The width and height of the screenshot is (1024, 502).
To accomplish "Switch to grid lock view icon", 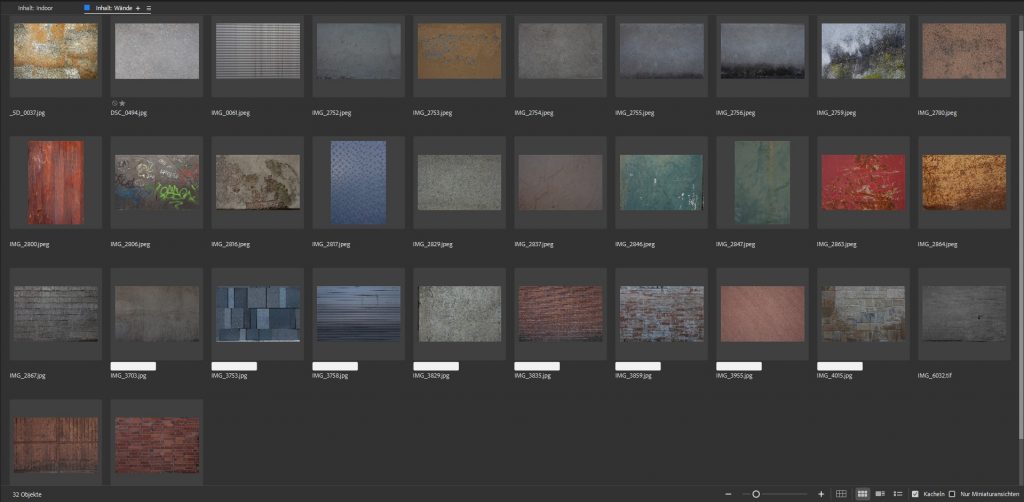I will pos(841,494).
